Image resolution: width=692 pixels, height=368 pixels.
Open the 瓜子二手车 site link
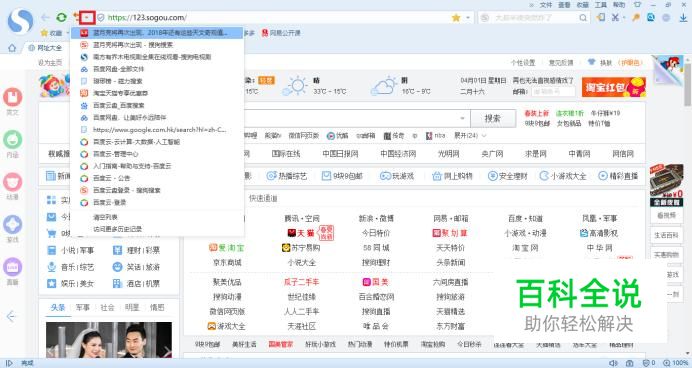coord(301,282)
